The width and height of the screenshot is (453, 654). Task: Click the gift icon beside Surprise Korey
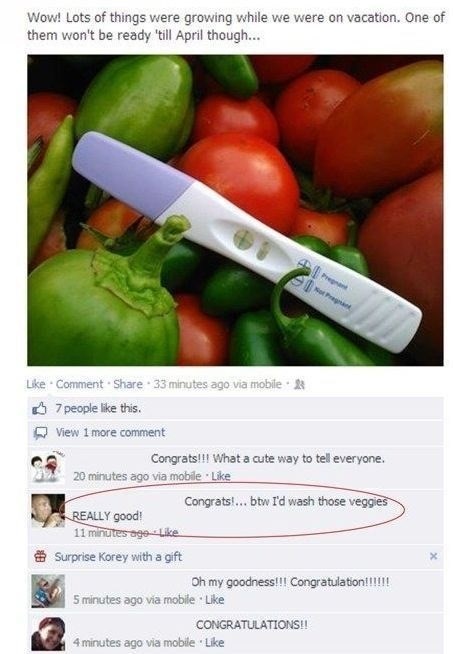40,556
